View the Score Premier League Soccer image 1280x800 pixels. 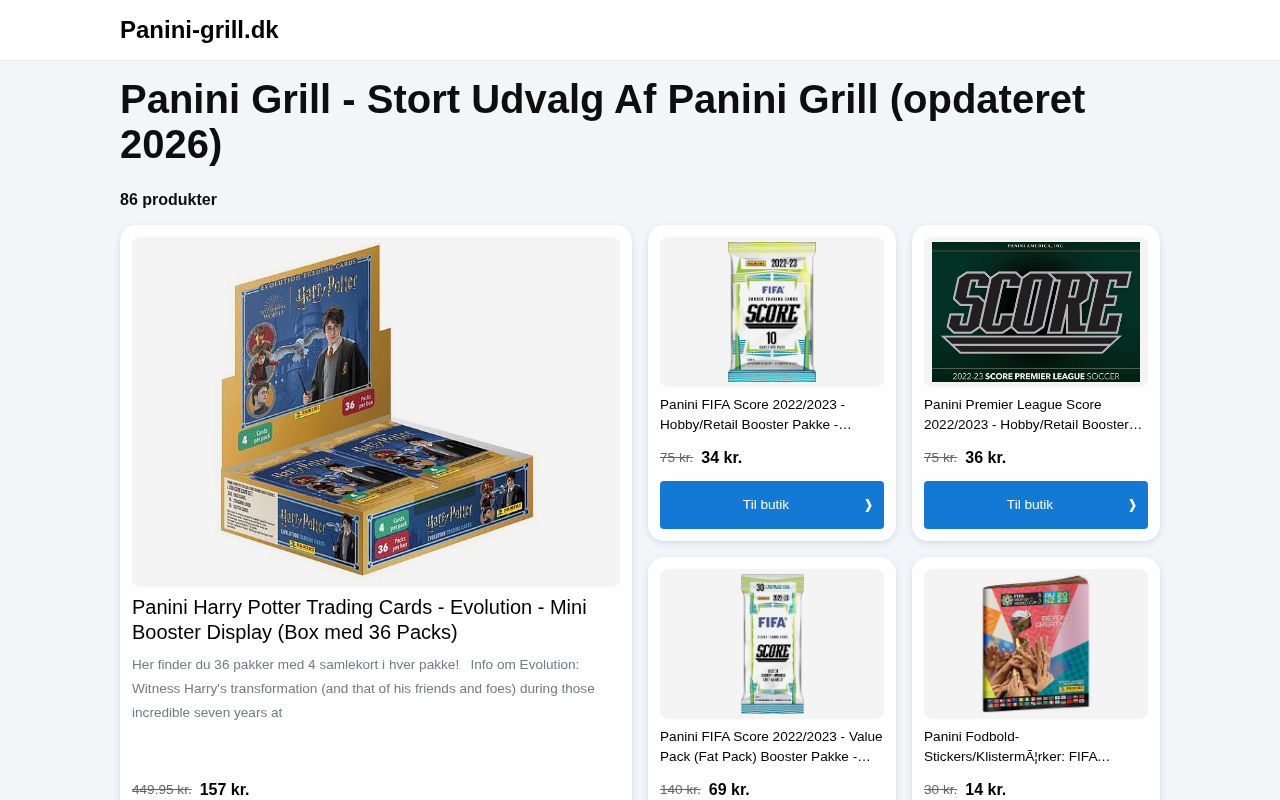[x=1036, y=312]
